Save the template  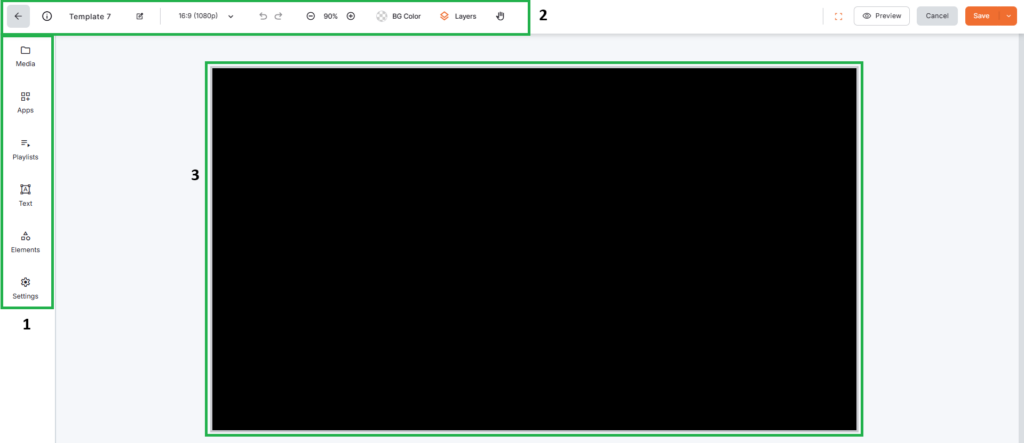pos(981,16)
